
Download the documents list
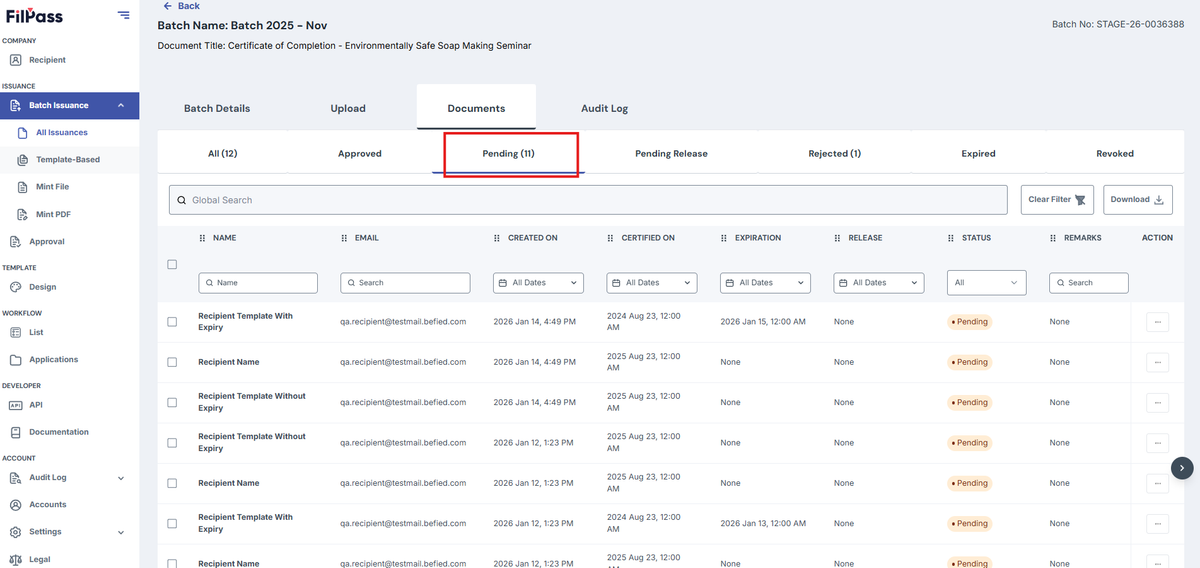pos(1138,199)
